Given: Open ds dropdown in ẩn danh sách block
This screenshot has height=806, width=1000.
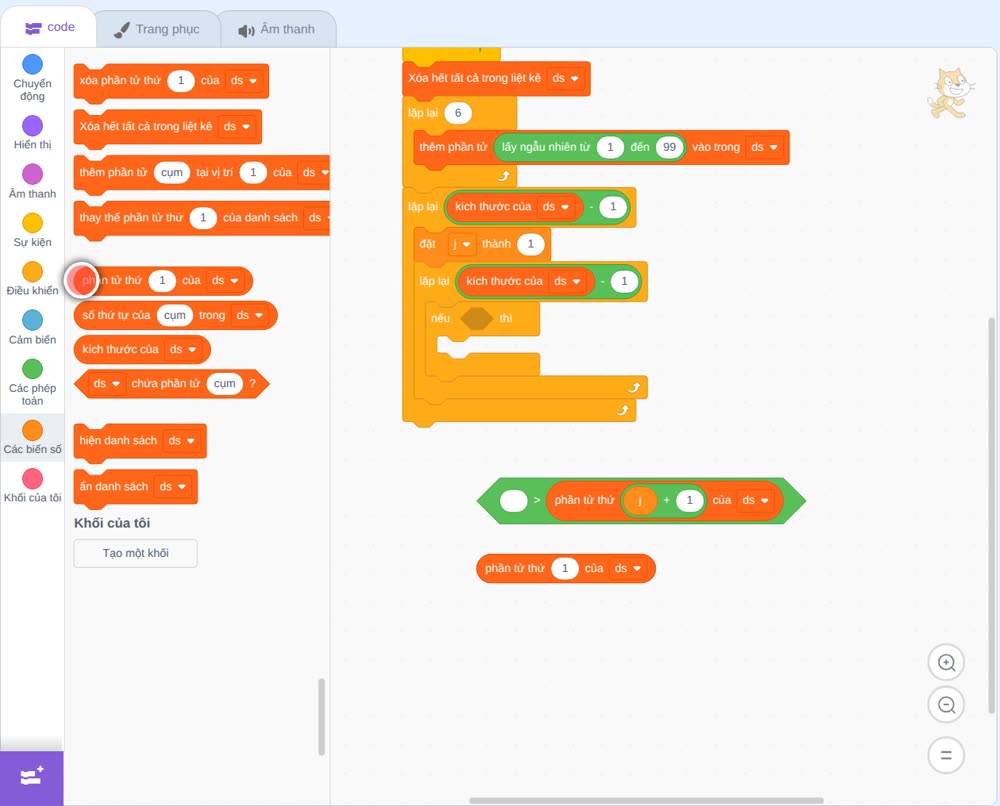Looking at the screenshot, I should (172, 487).
